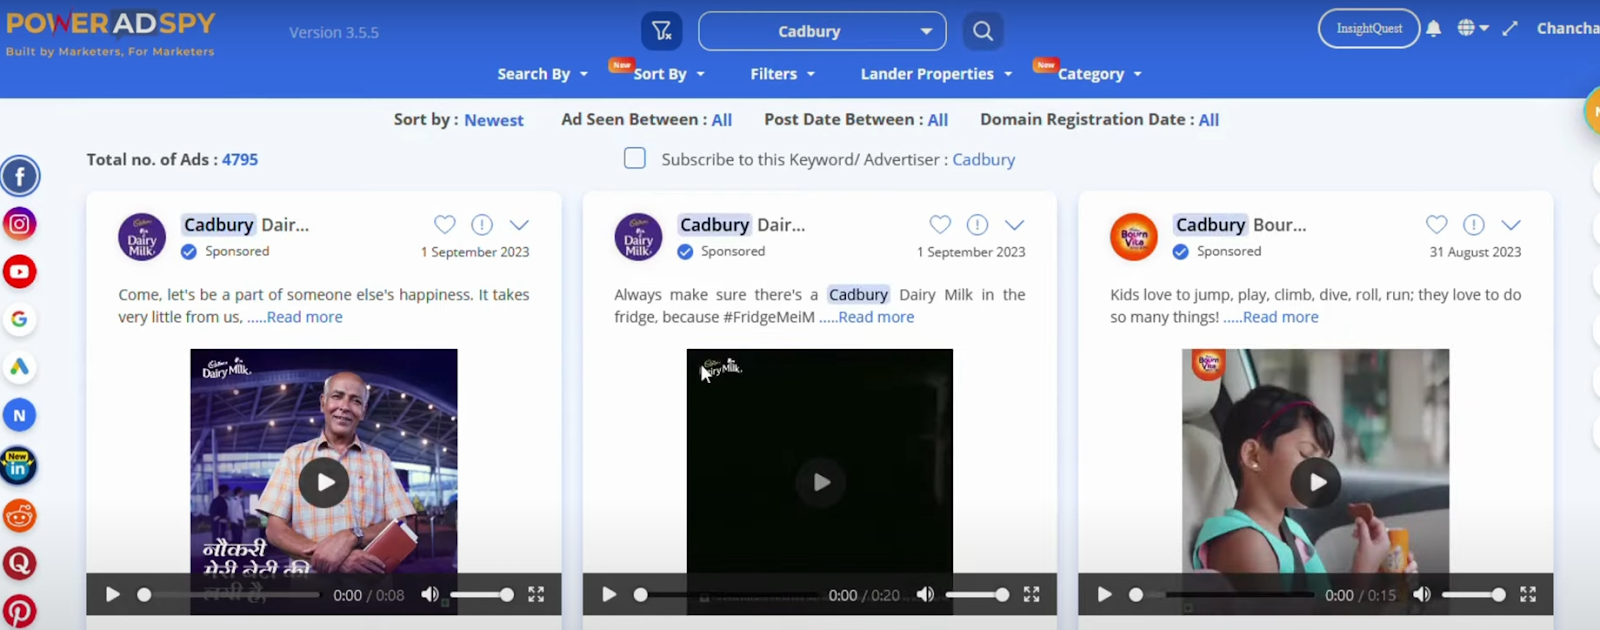Click total ads count 4795
This screenshot has width=1600, height=630.
click(x=240, y=160)
